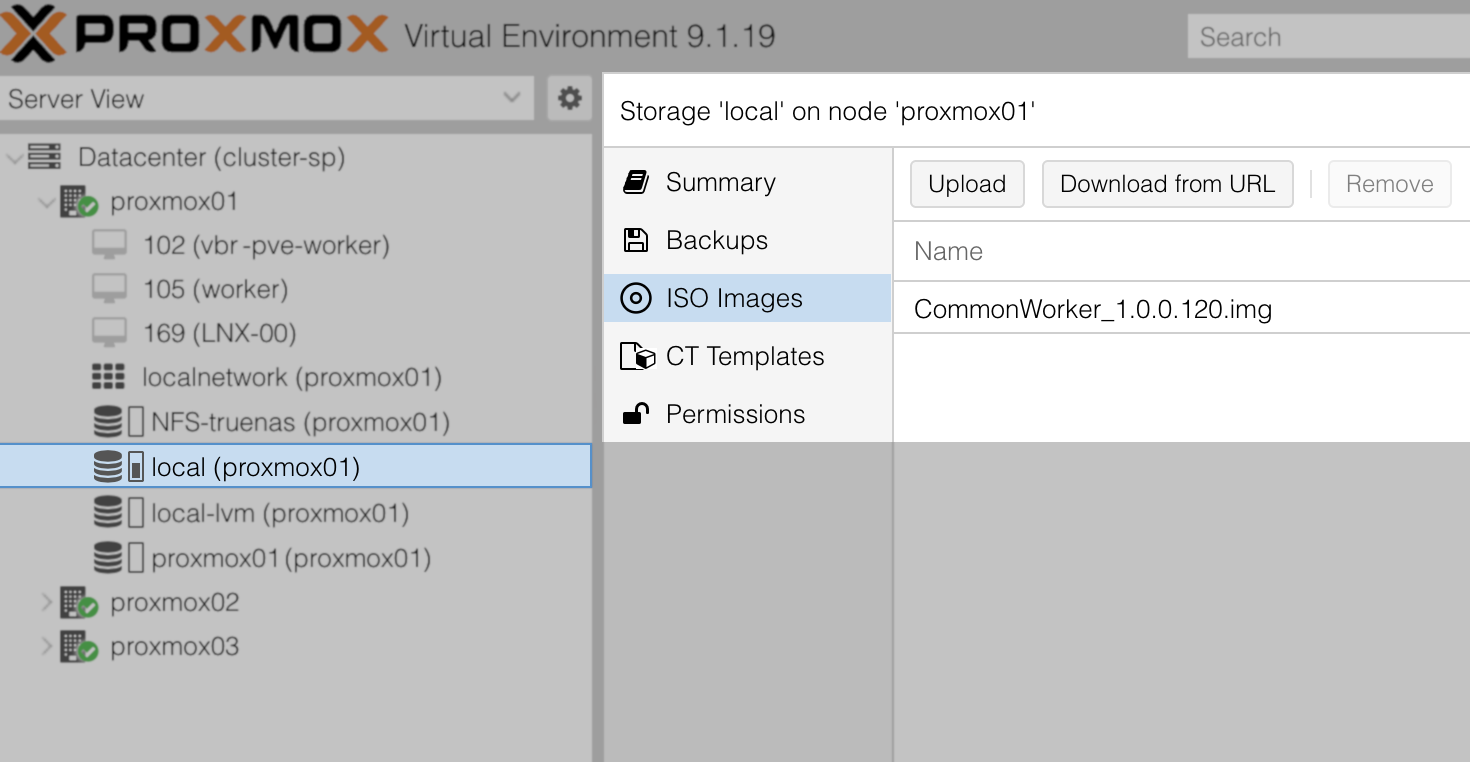Click the monitor icon for VM 169
This screenshot has height=762, width=1470.
tap(109, 333)
